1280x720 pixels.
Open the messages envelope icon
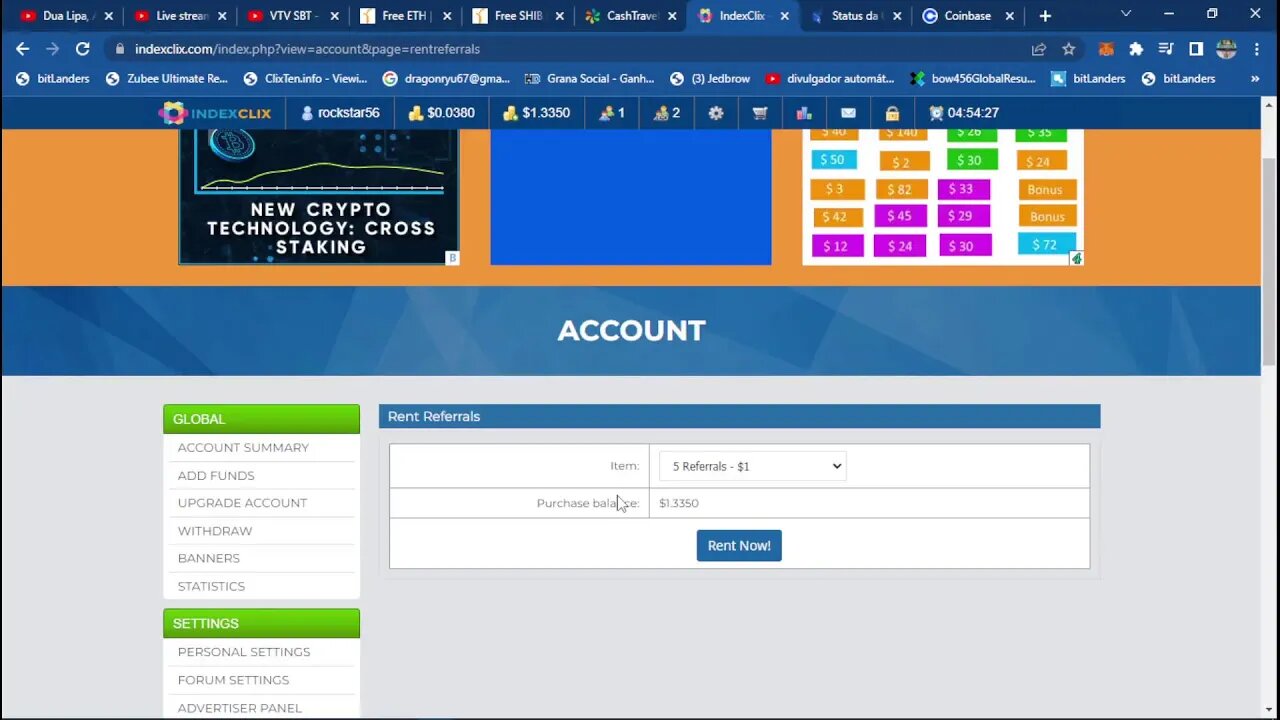848,113
